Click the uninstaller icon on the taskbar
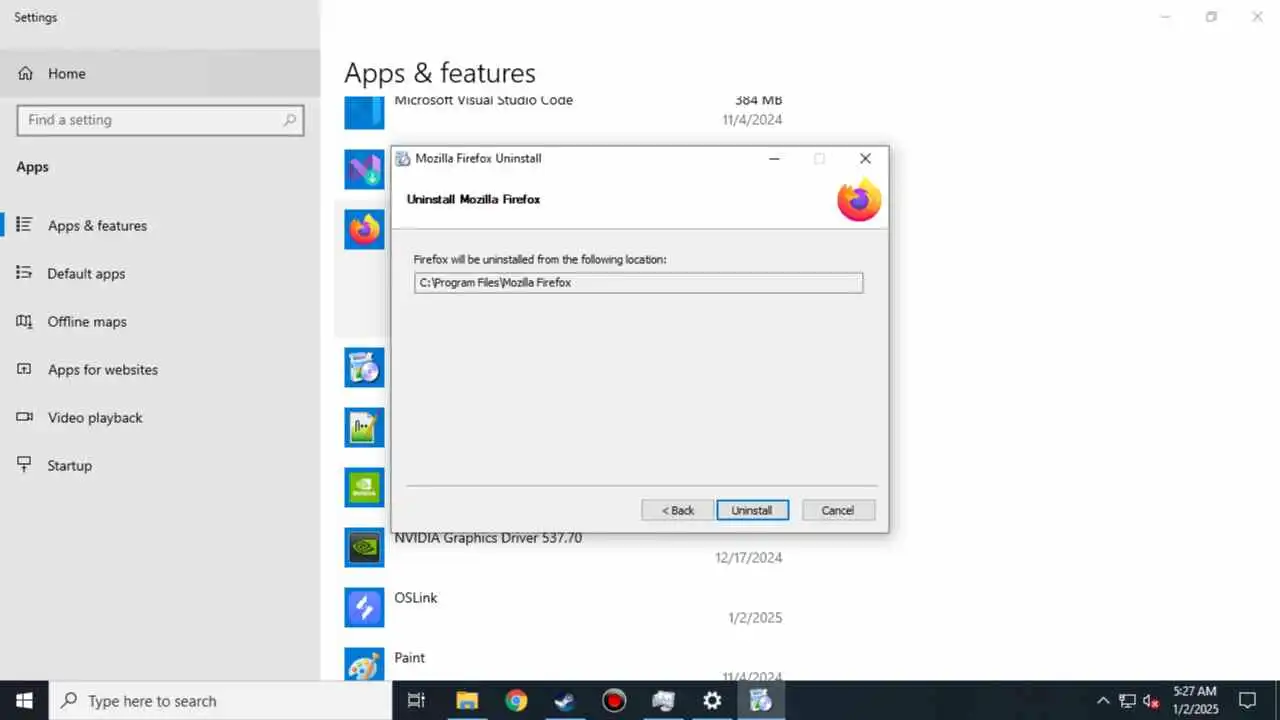This screenshot has width=1280, height=720. click(x=761, y=701)
